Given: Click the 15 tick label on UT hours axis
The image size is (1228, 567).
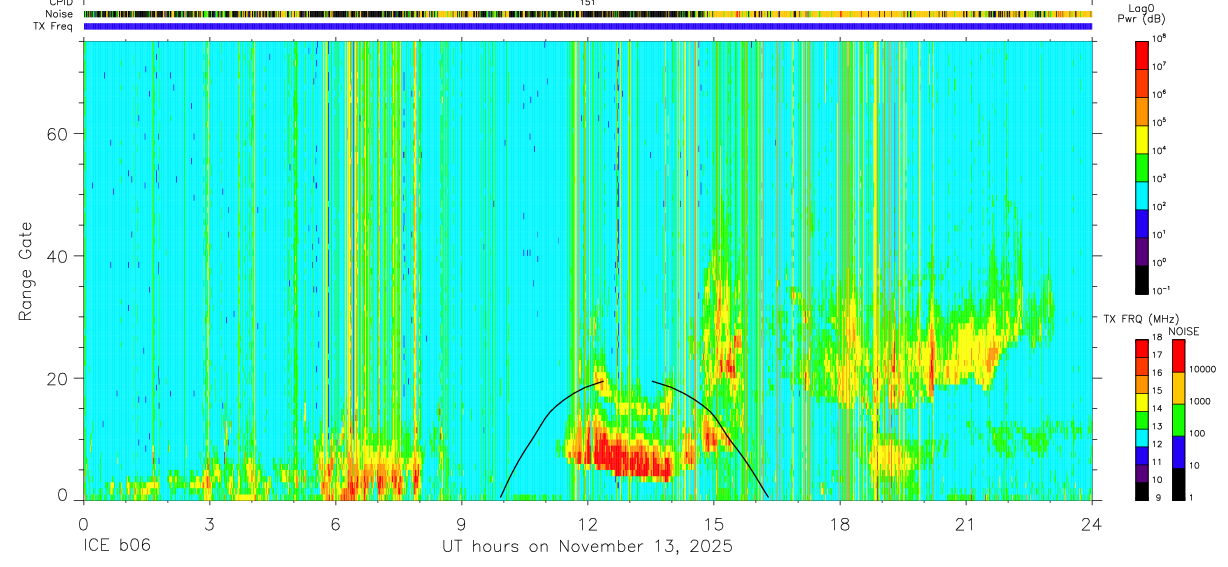Looking at the screenshot, I should coord(713,525).
